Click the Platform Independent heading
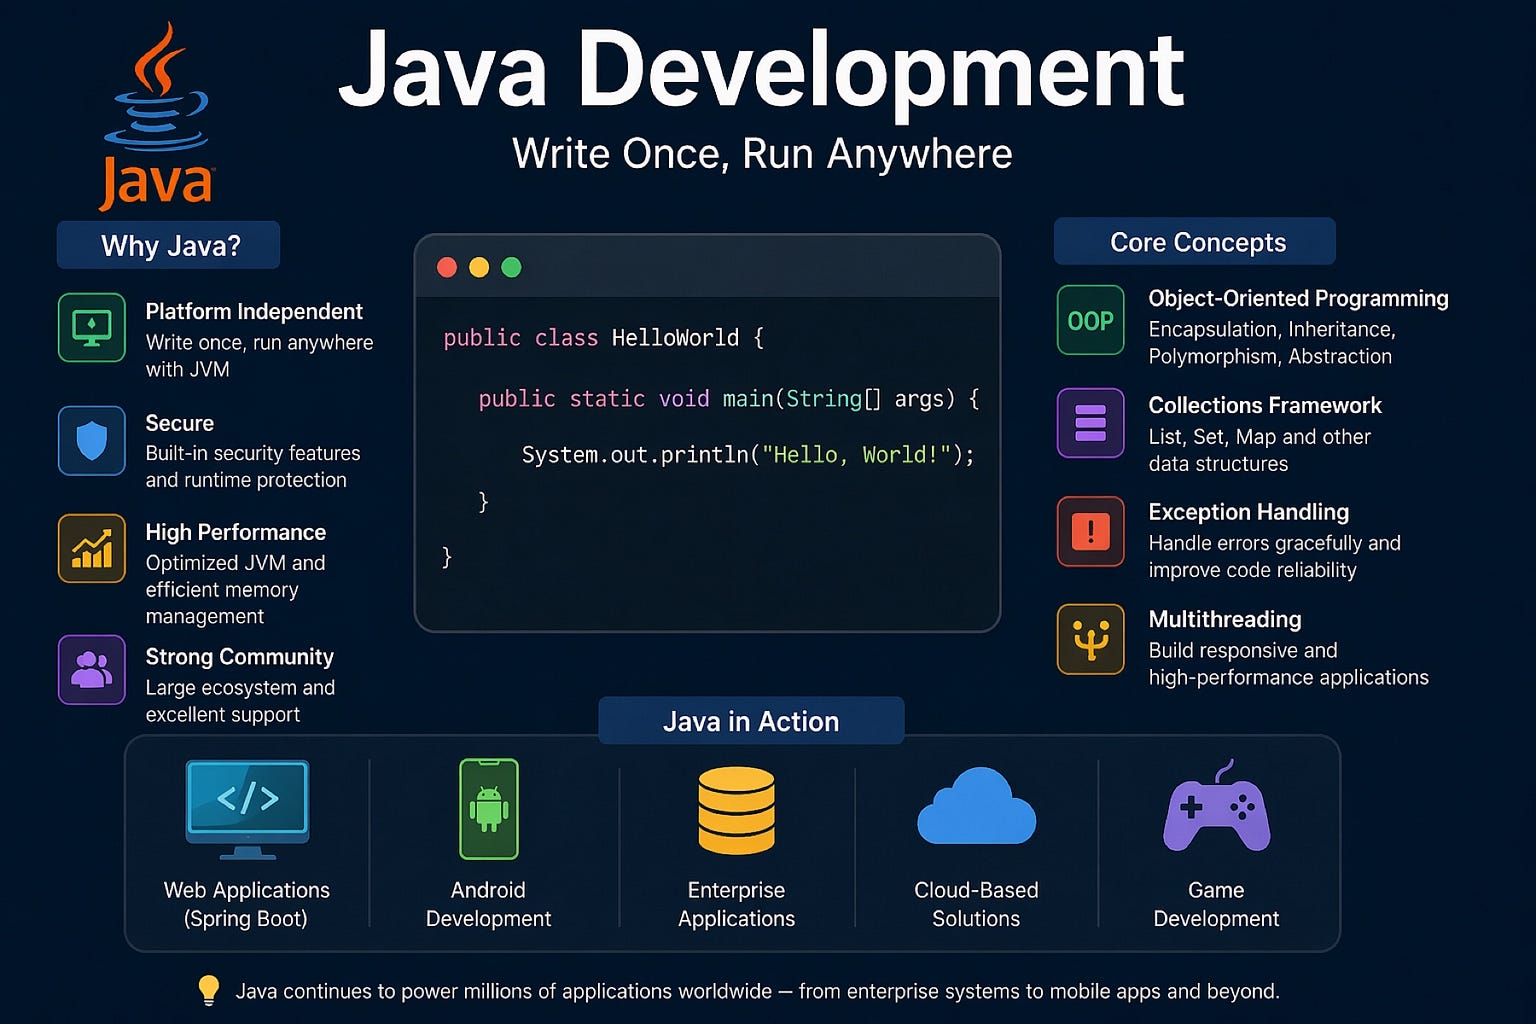 click(254, 312)
